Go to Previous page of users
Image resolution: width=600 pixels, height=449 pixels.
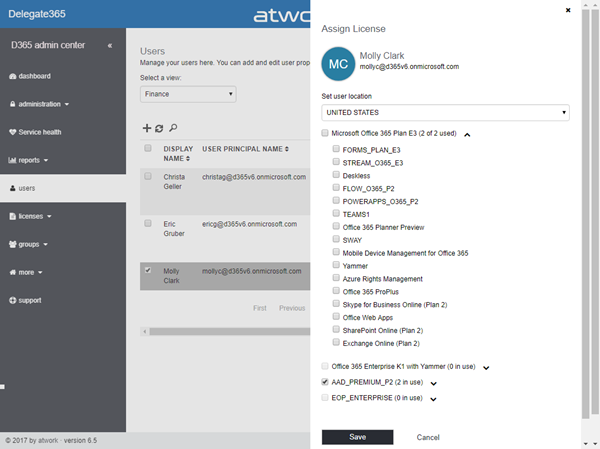pyautogui.click(x=292, y=308)
